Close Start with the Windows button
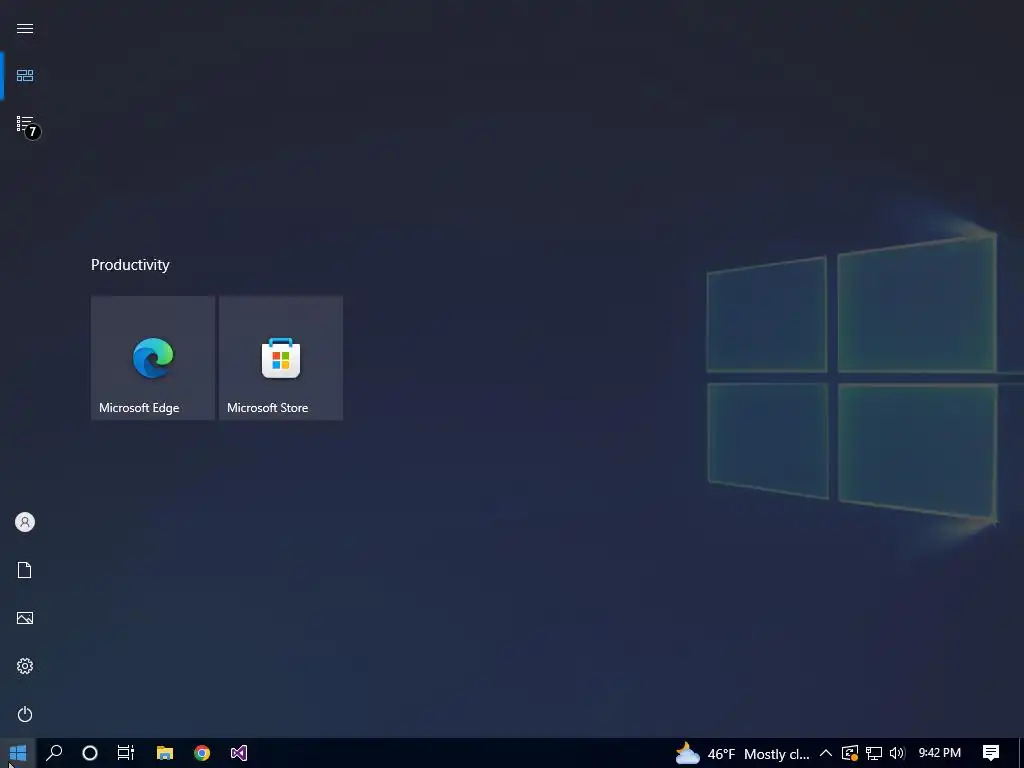1024x768 pixels. (18, 753)
